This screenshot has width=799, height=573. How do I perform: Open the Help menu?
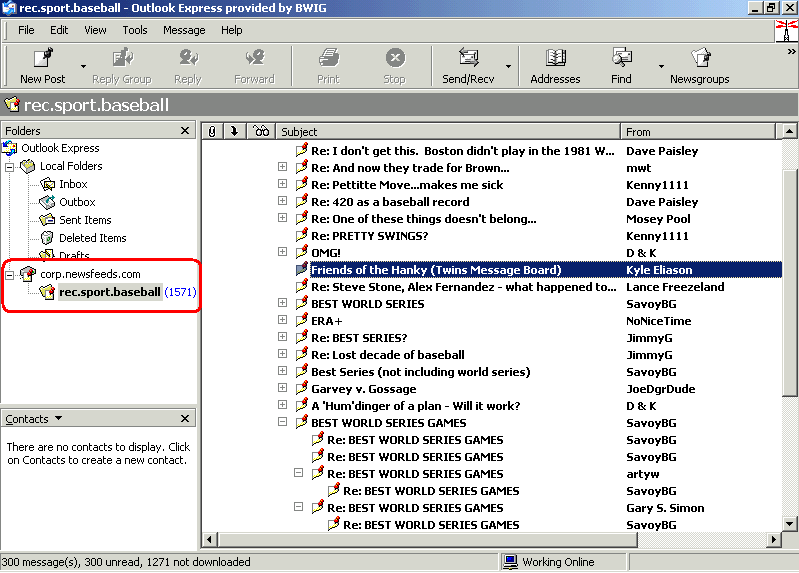pos(231,30)
